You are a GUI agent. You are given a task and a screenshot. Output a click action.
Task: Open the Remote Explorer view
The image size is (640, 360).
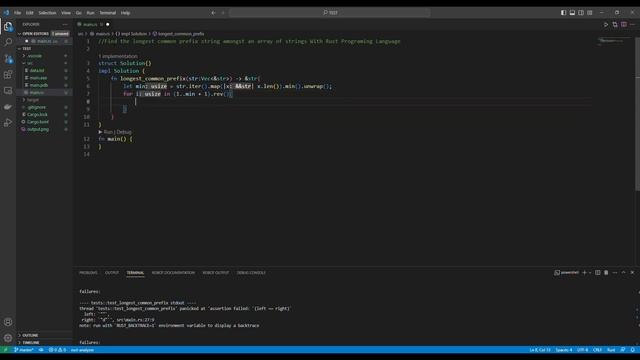coord(8,91)
